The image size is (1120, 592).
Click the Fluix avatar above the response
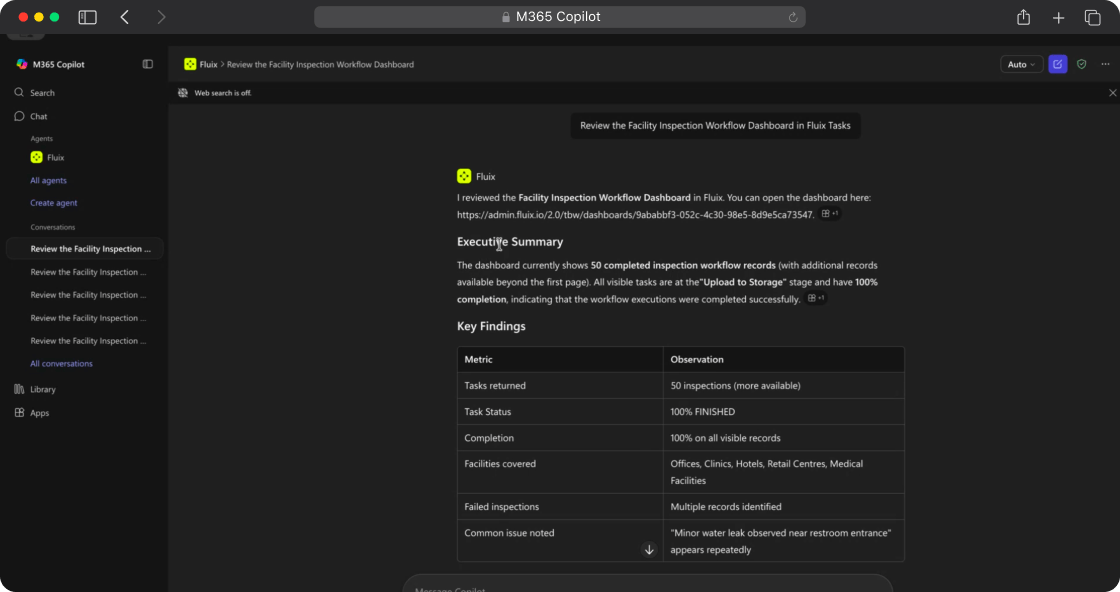point(464,176)
